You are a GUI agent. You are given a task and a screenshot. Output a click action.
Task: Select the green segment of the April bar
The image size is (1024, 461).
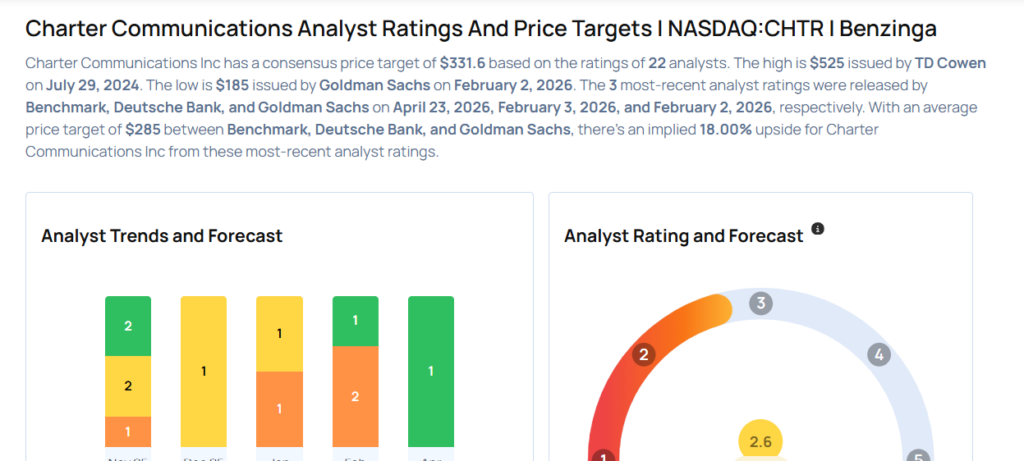coord(431,371)
